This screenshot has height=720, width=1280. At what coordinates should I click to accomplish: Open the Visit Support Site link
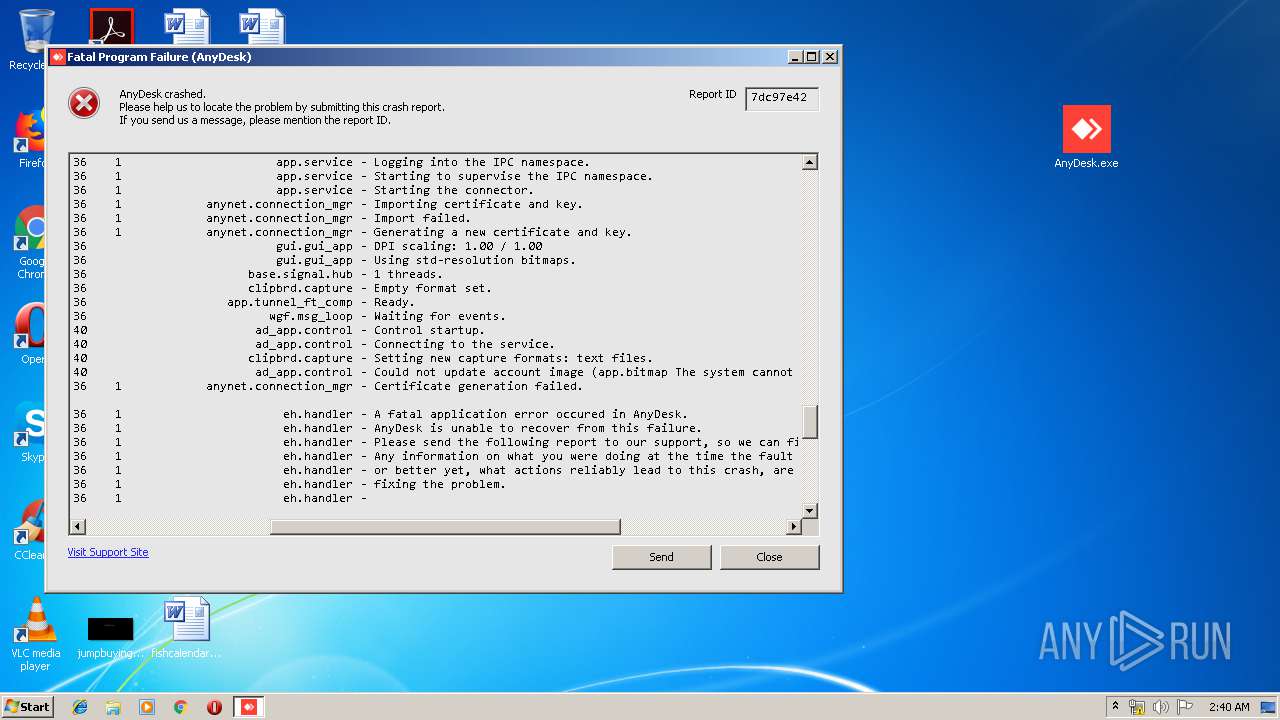pos(108,552)
